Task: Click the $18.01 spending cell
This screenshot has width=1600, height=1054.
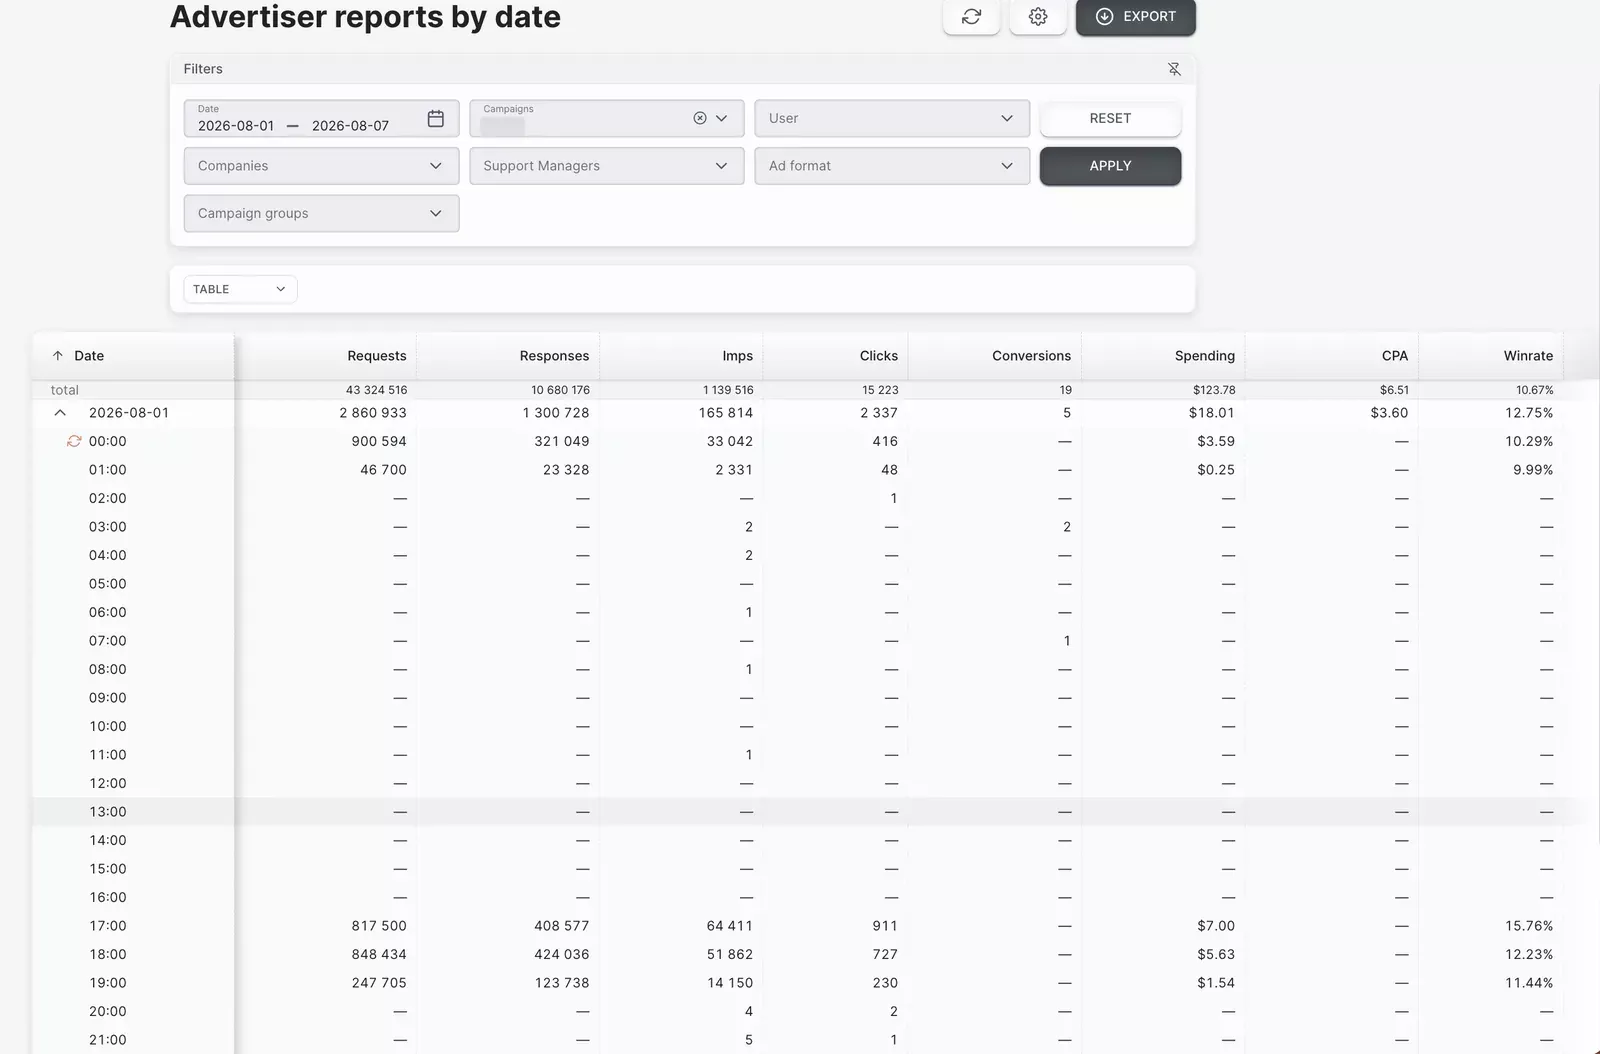Action: click(1212, 413)
